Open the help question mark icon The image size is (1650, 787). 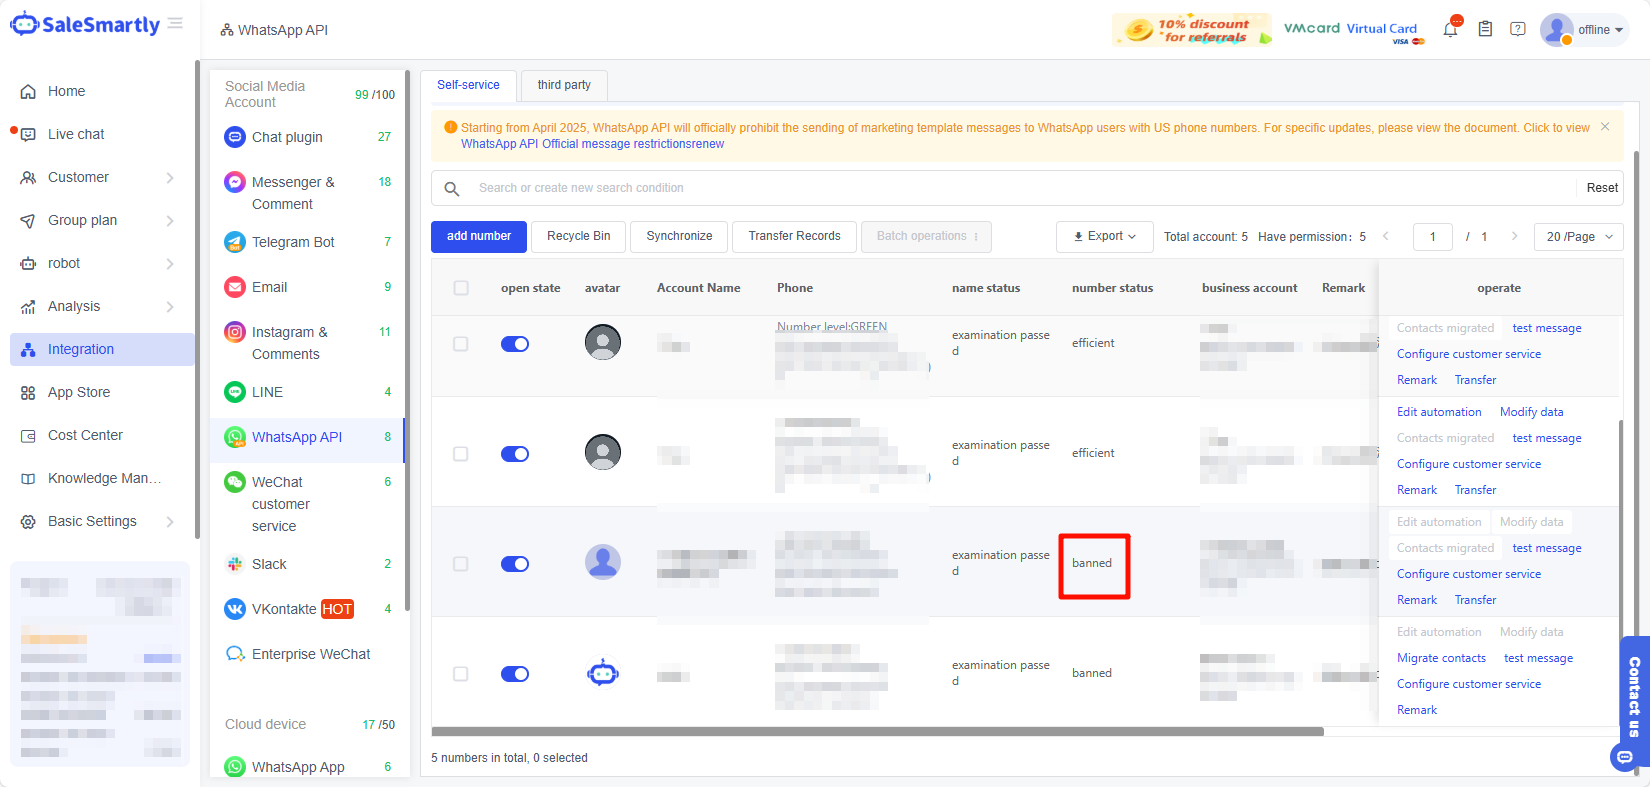[1518, 30]
